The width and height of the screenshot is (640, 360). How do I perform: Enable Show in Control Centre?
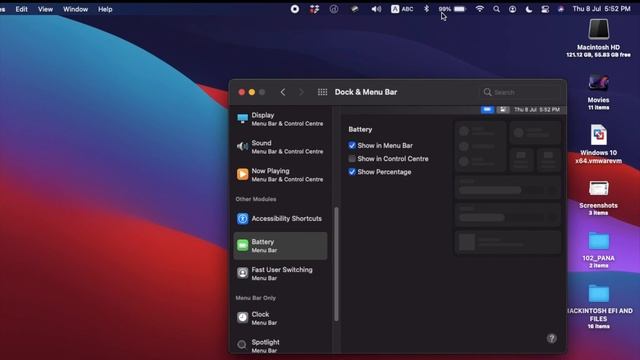[x=352, y=158]
